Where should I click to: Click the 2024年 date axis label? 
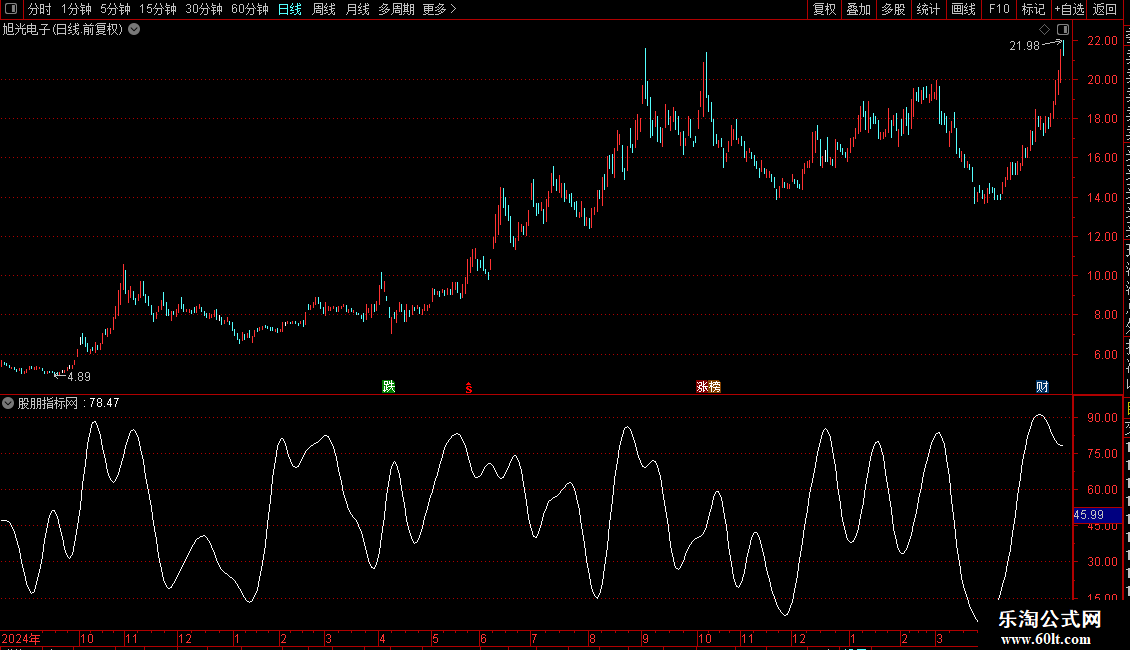[x=21, y=638]
